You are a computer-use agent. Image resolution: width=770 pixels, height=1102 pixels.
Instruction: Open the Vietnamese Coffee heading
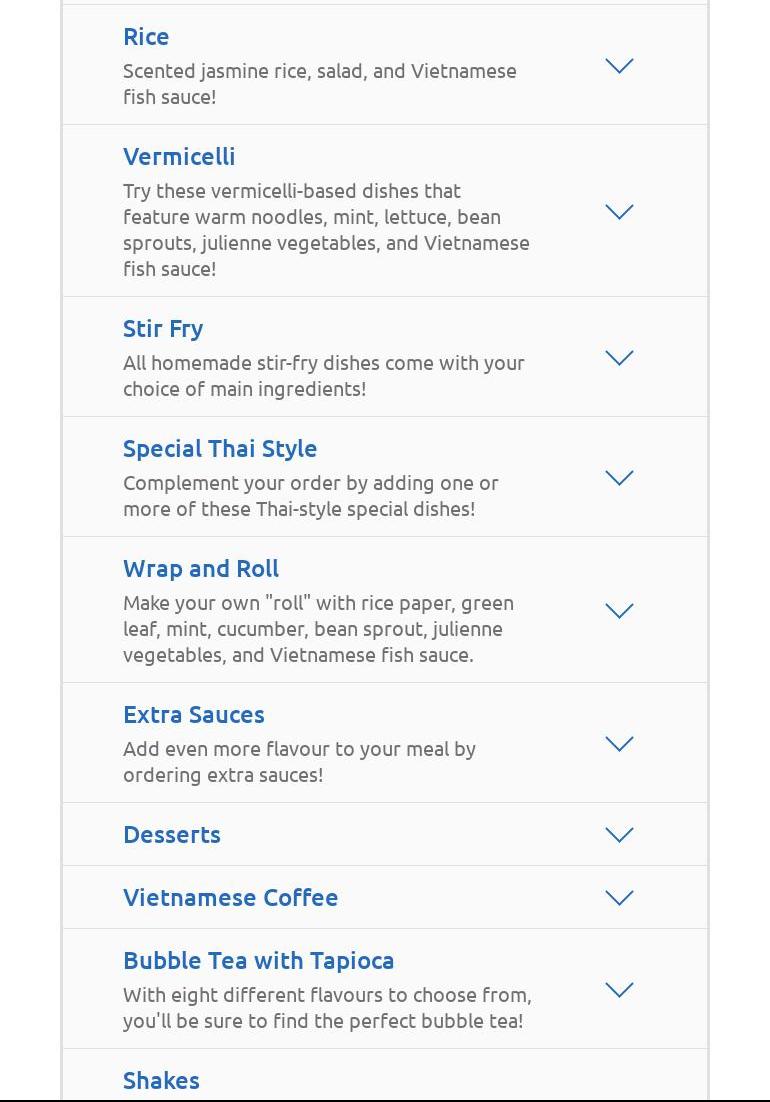[x=230, y=898]
